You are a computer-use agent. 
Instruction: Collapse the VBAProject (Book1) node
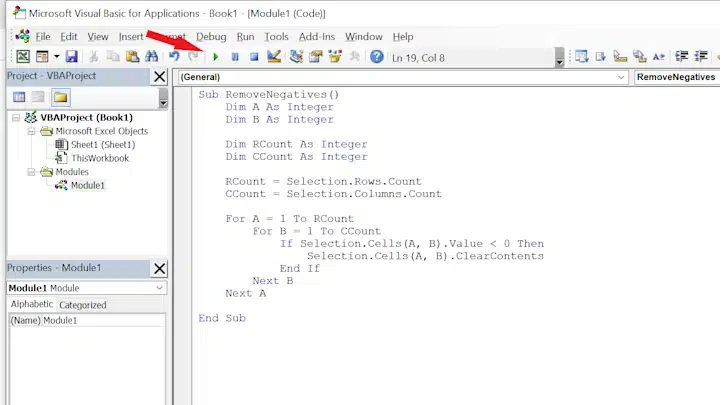pyautogui.click(x=16, y=118)
